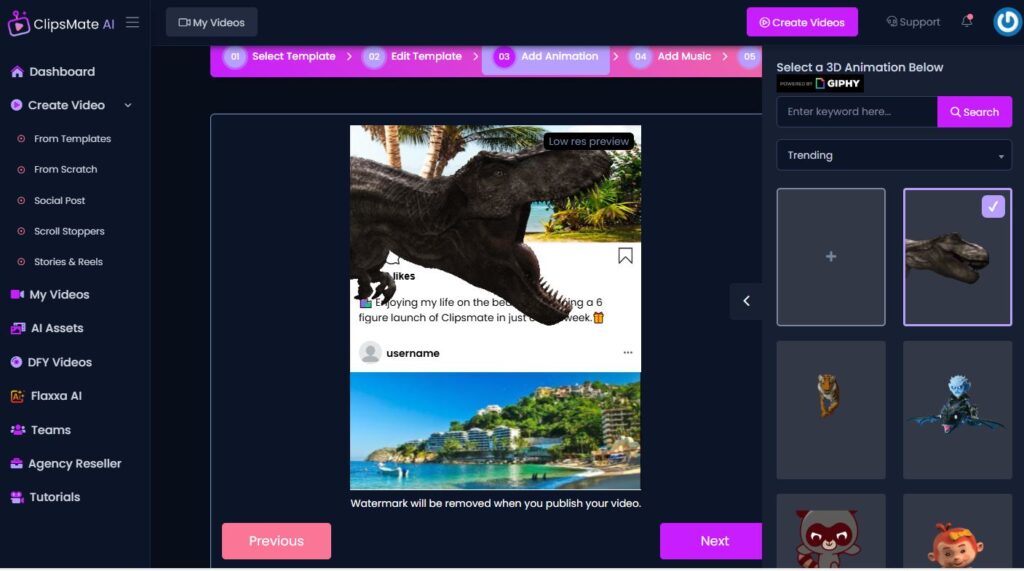Click the GIPHY powered-by logo
Screen dimensions: 1024x571
tap(820, 84)
